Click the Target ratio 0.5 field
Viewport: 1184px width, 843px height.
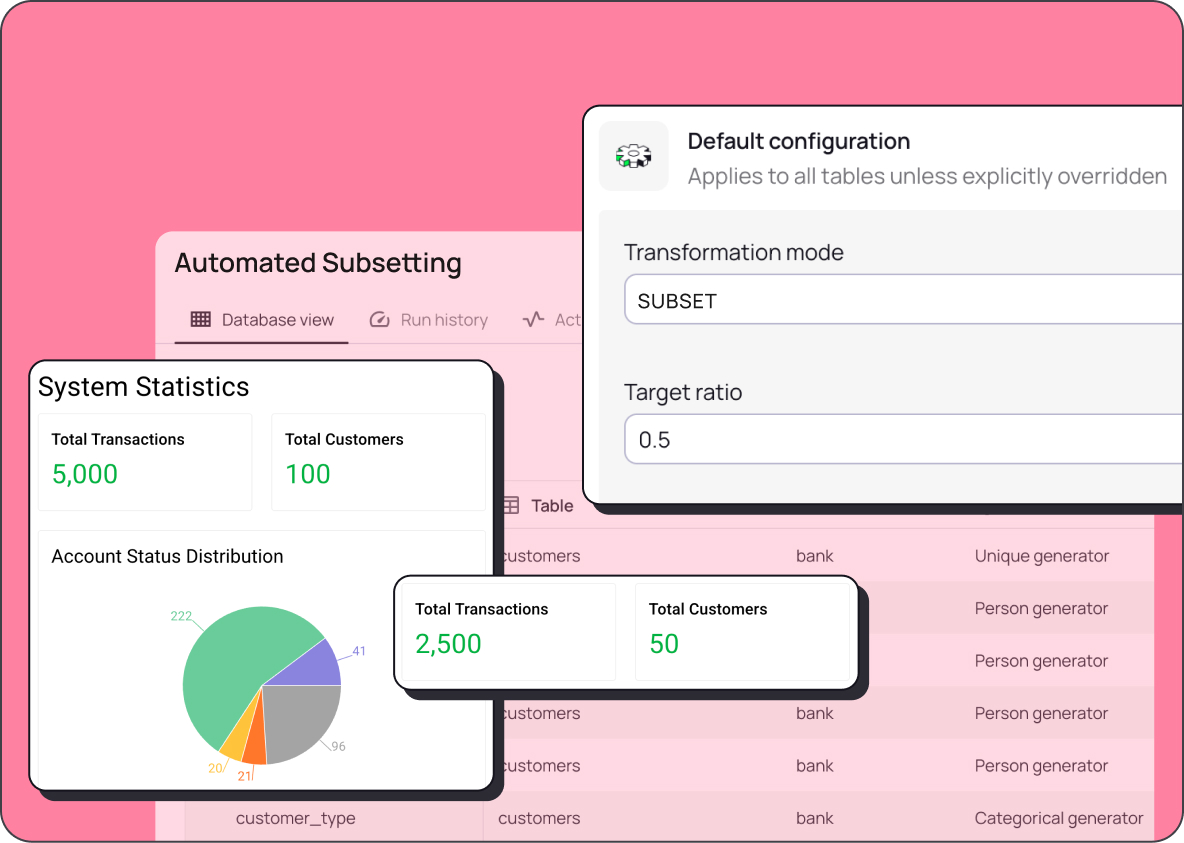[903, 439]
